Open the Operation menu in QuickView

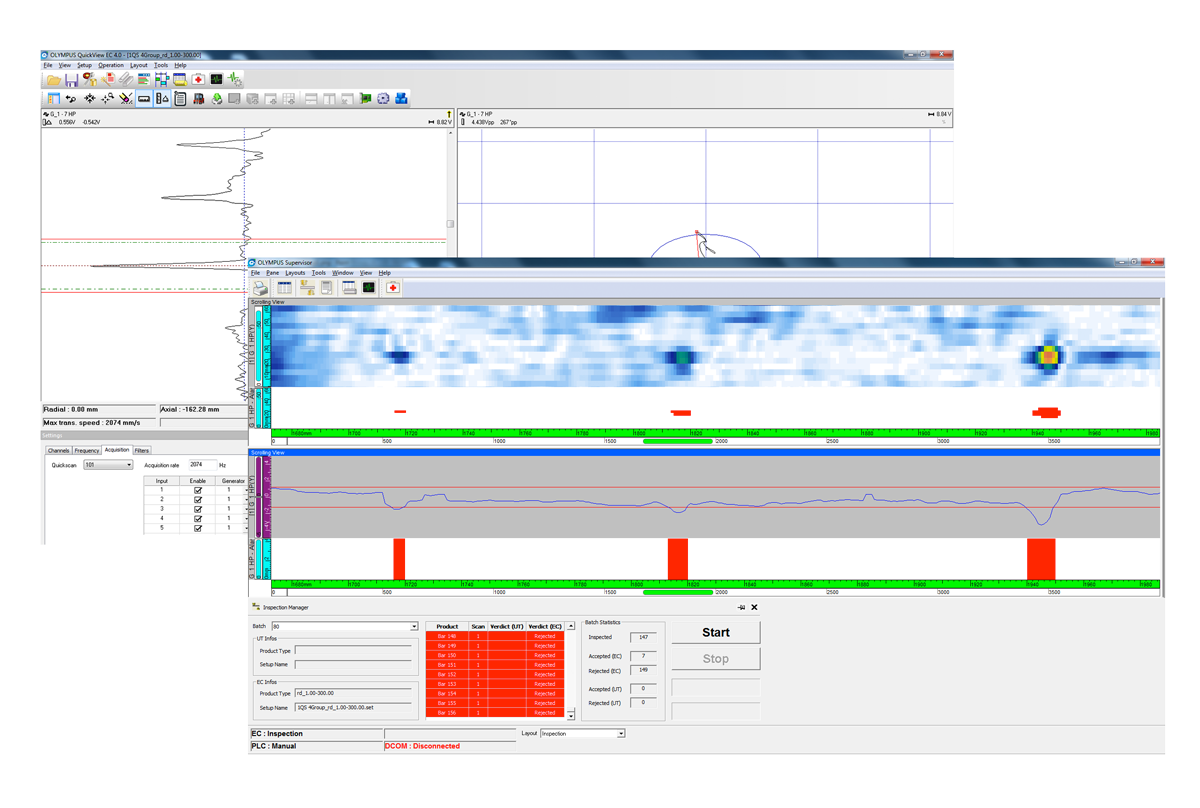click(x=111, y=66)
